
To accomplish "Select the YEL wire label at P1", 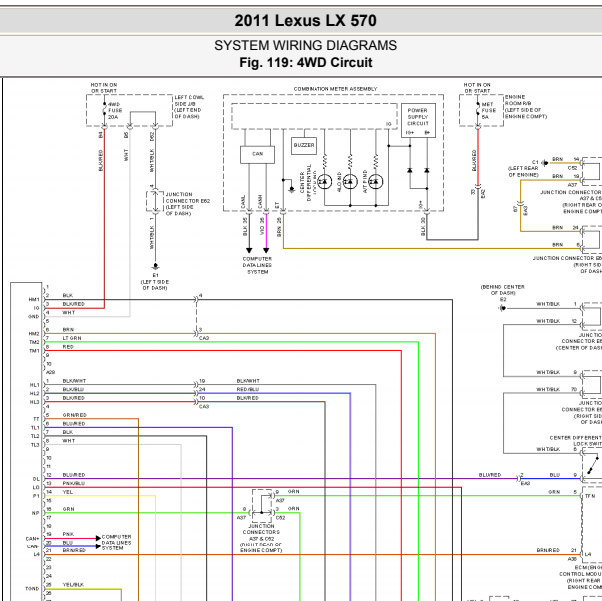I will coord(68,492).
